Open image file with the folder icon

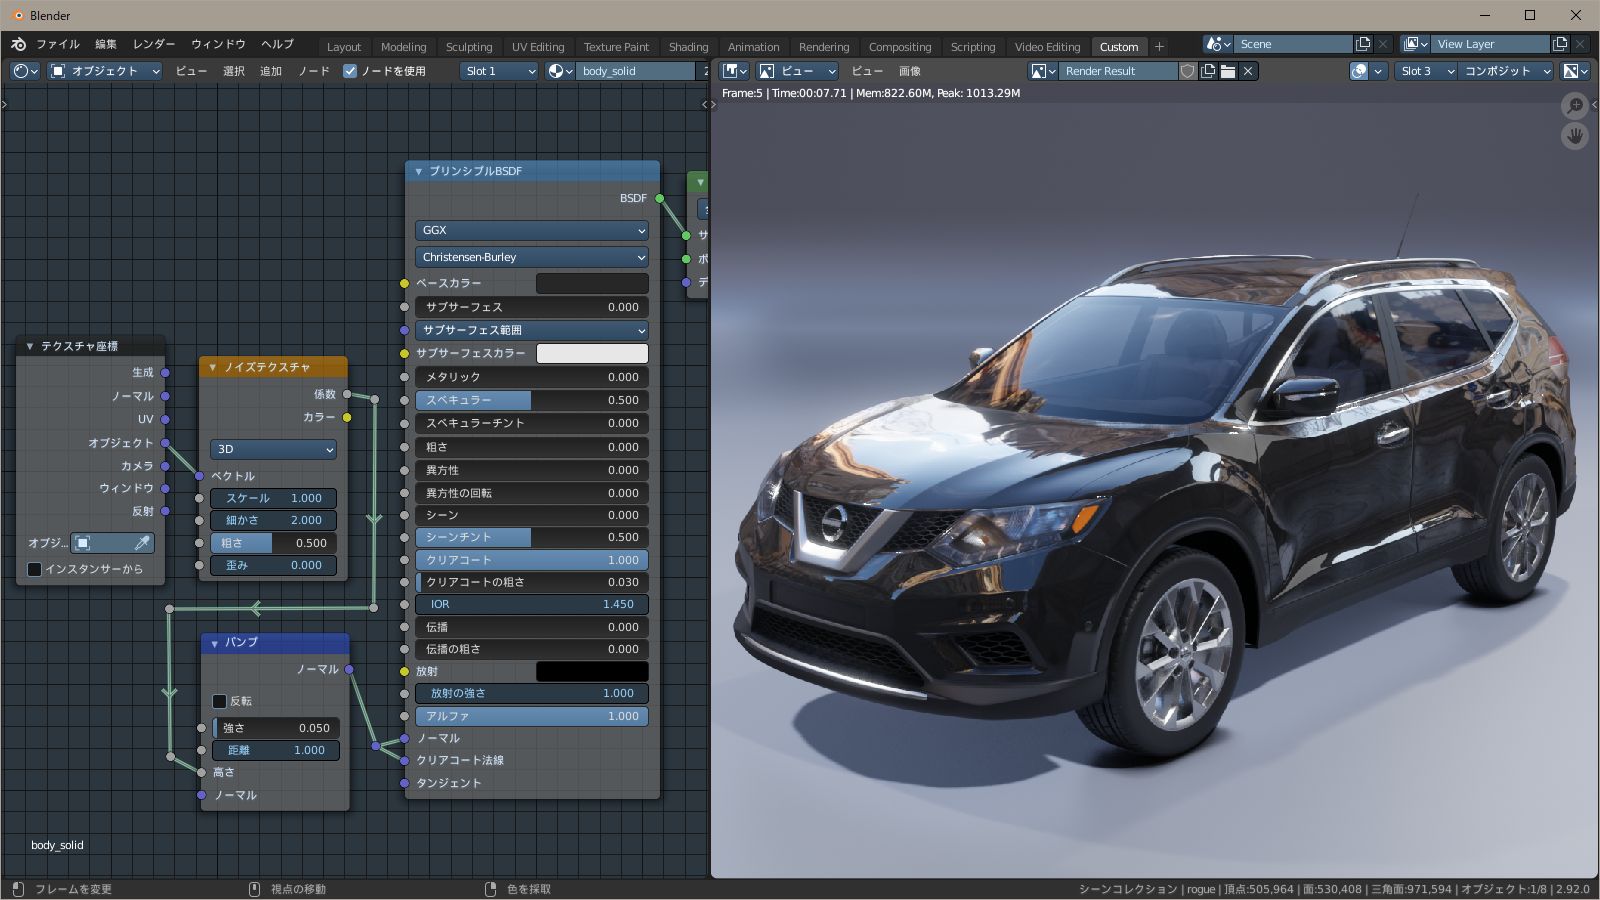click(1228, 71)
